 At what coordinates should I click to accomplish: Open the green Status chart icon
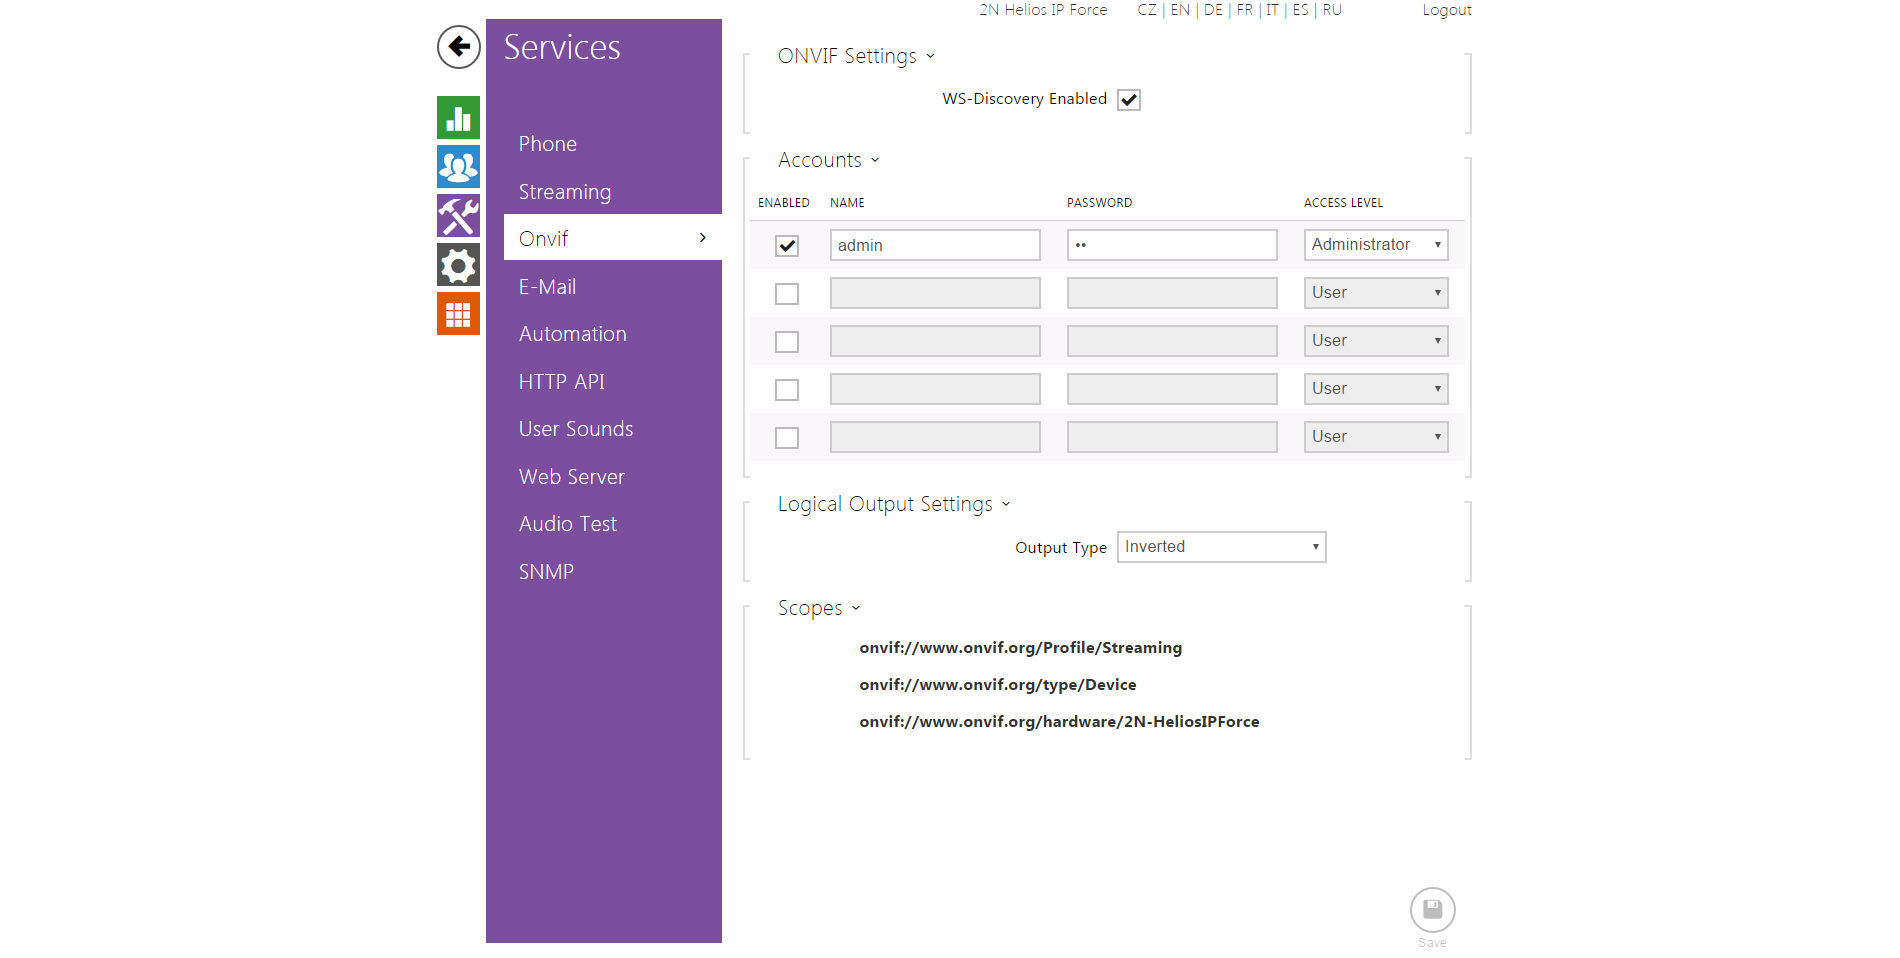(x=458, y=118)
